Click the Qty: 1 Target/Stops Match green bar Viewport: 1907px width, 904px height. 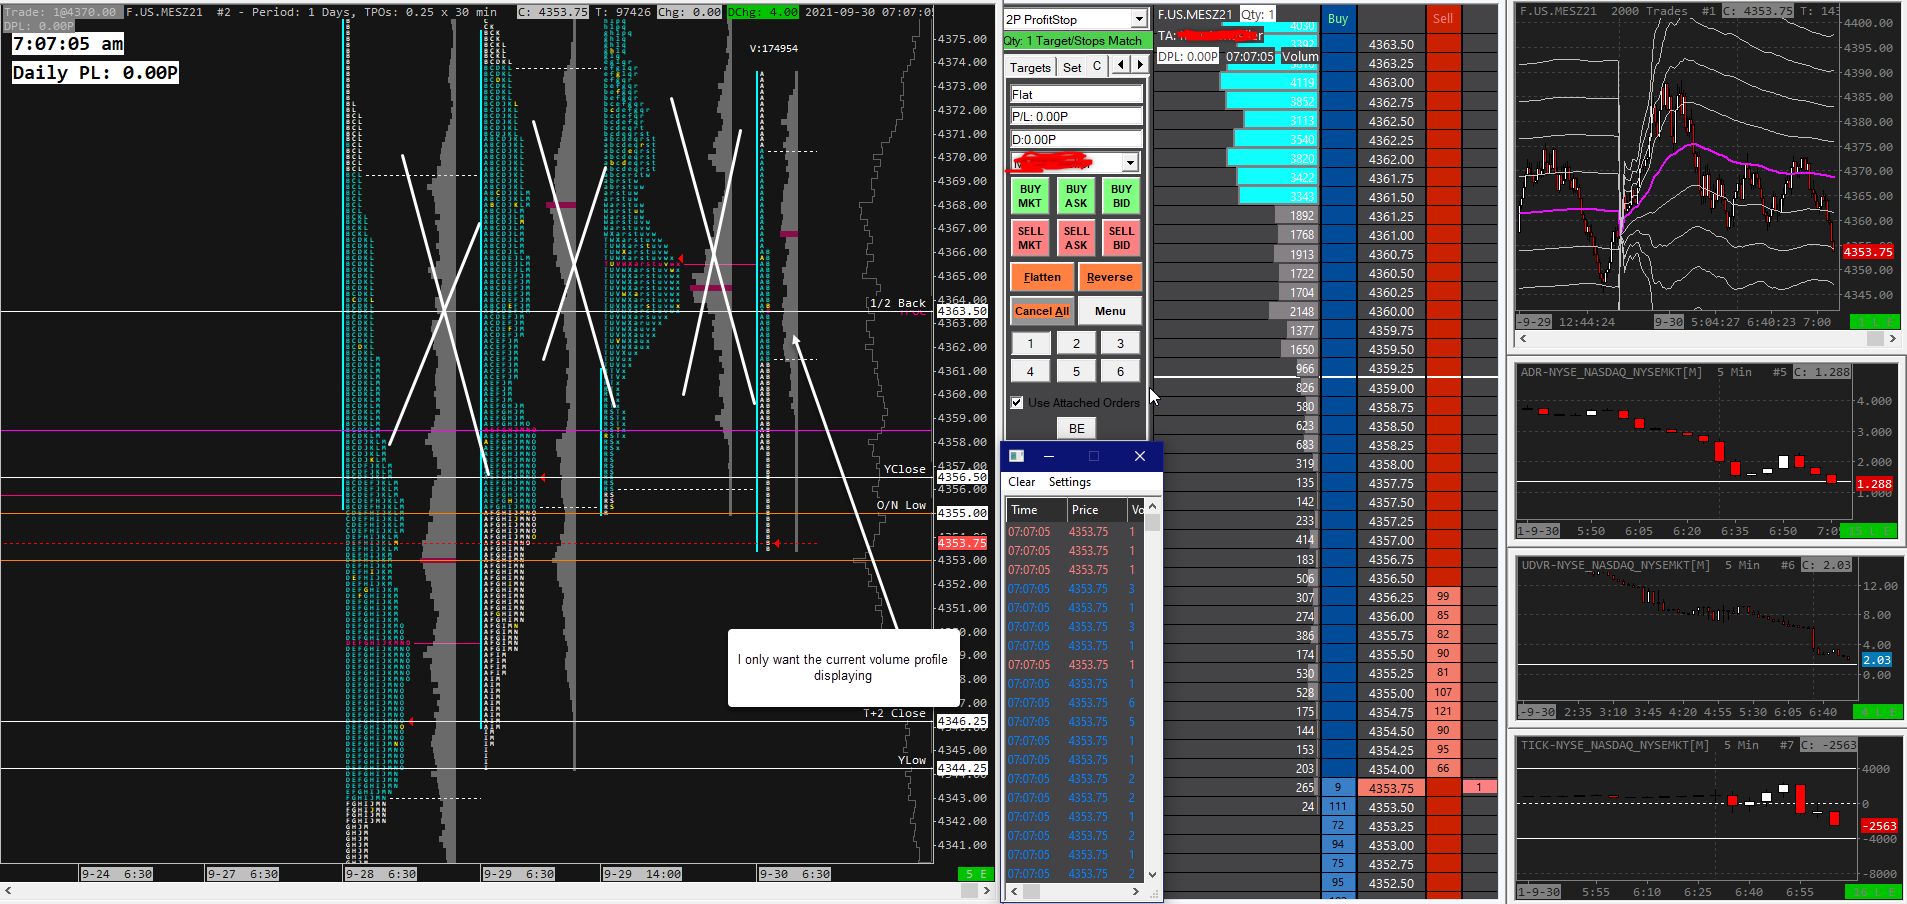coord(1076,41)
